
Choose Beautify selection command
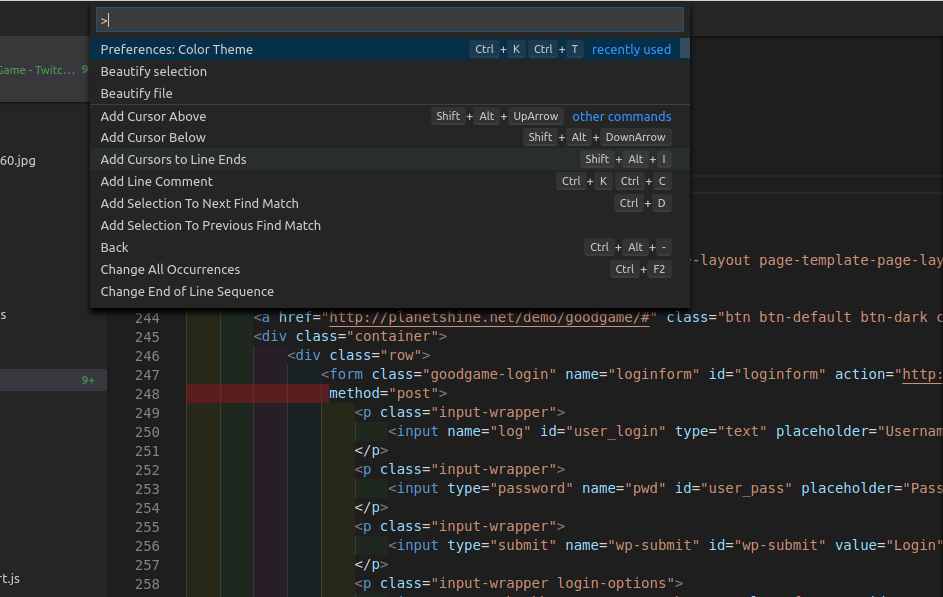click(154, 71)
